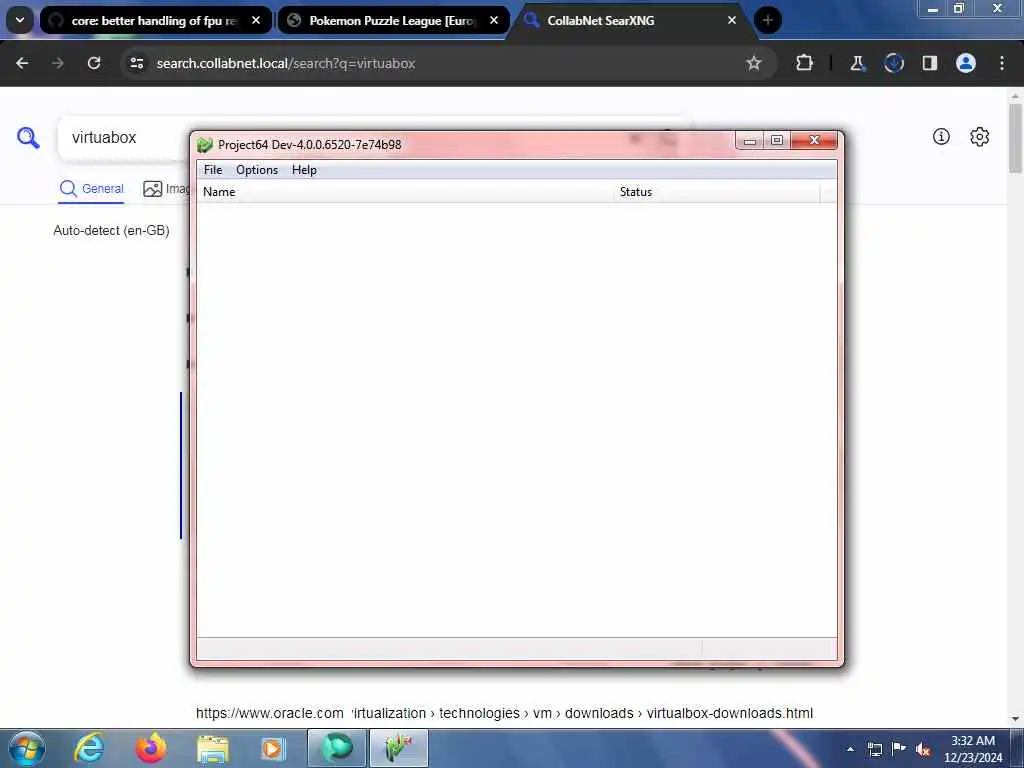Image resolution: width=1024 pixels, height=768 pixels.
Task: Open the Options menu in Project64
Action: pos(257,170)
